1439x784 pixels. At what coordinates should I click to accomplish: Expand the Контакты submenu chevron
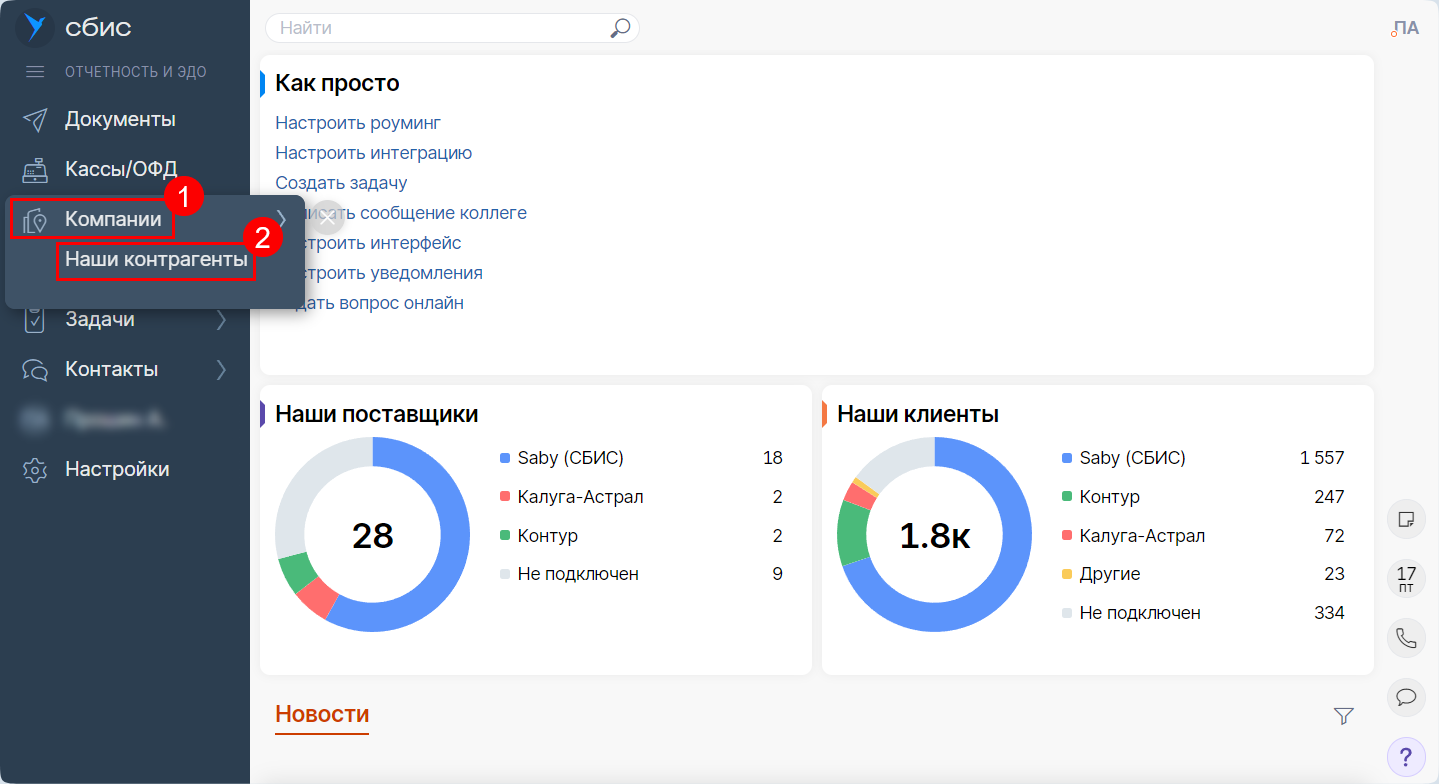[221, 370]
